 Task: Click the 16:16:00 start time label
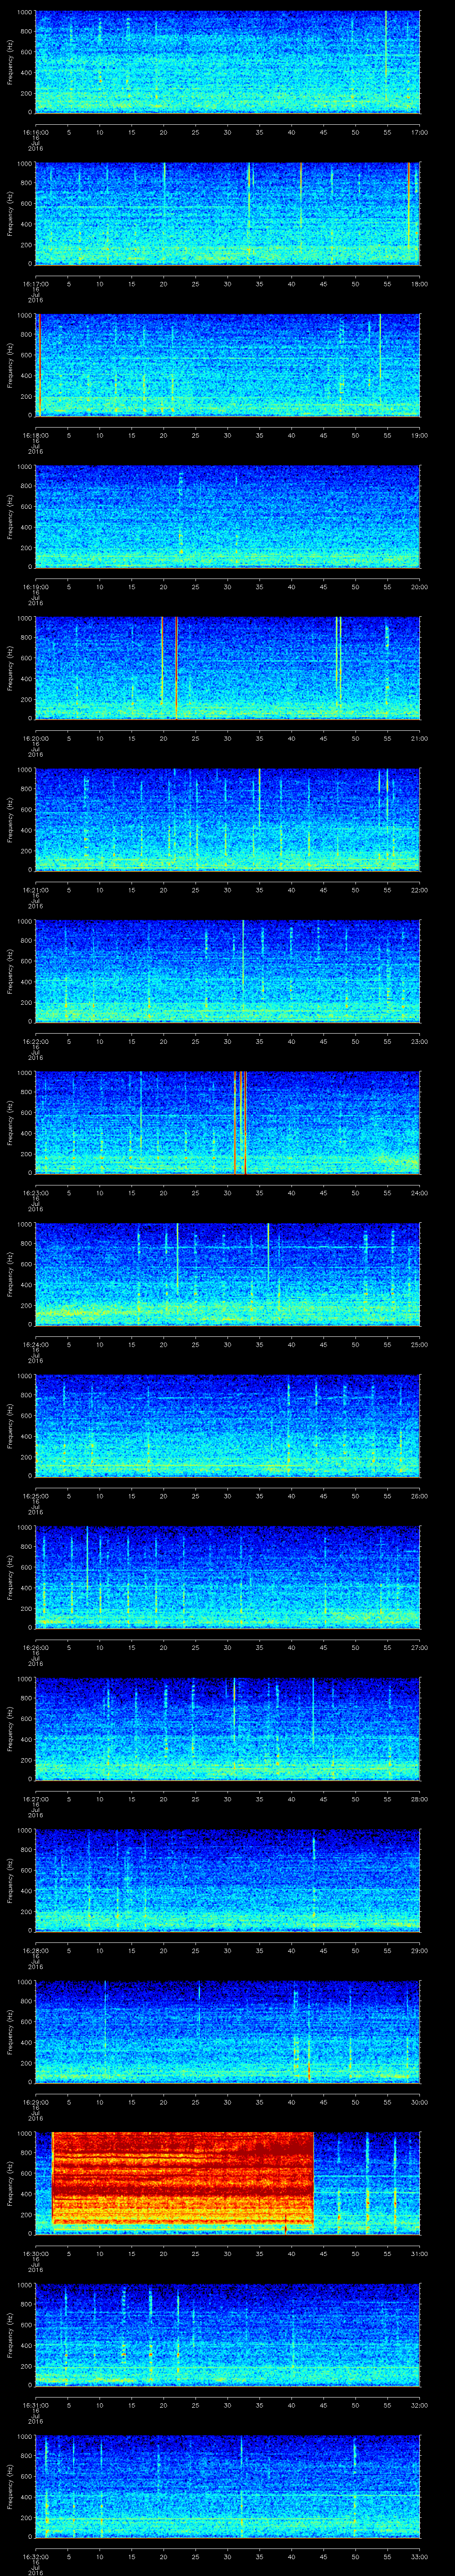coord(35,132)
